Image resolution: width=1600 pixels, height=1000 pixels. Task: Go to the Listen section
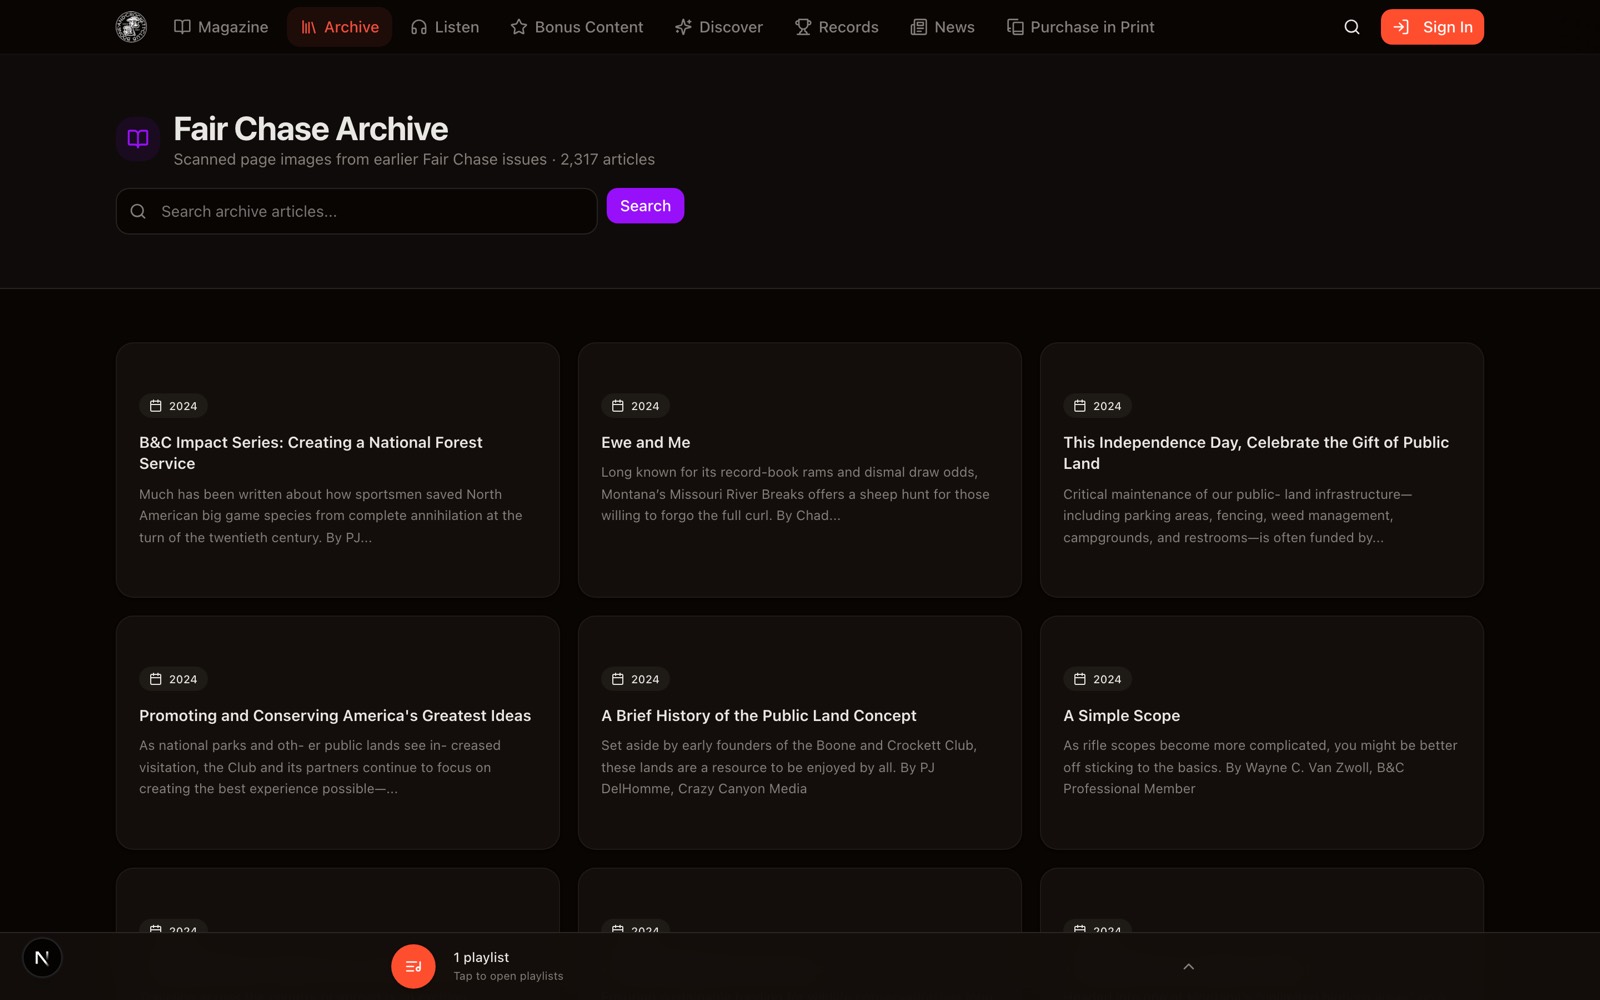pos(445,27)
